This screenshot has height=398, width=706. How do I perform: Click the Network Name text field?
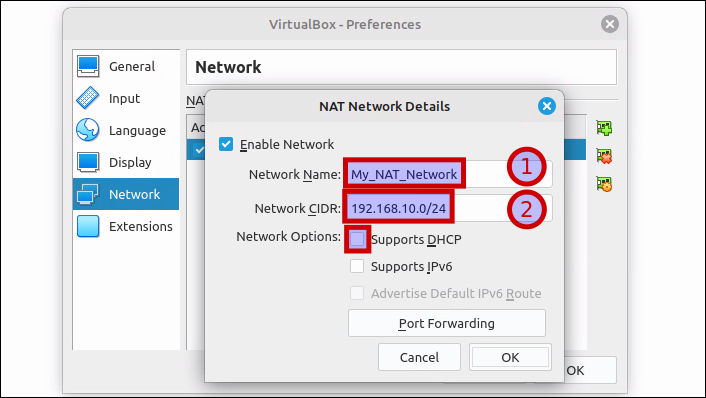point(449,174)
